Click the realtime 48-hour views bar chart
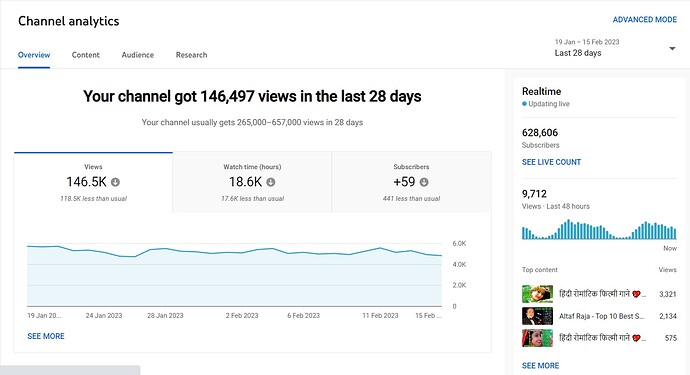 [x=599, y=229]
